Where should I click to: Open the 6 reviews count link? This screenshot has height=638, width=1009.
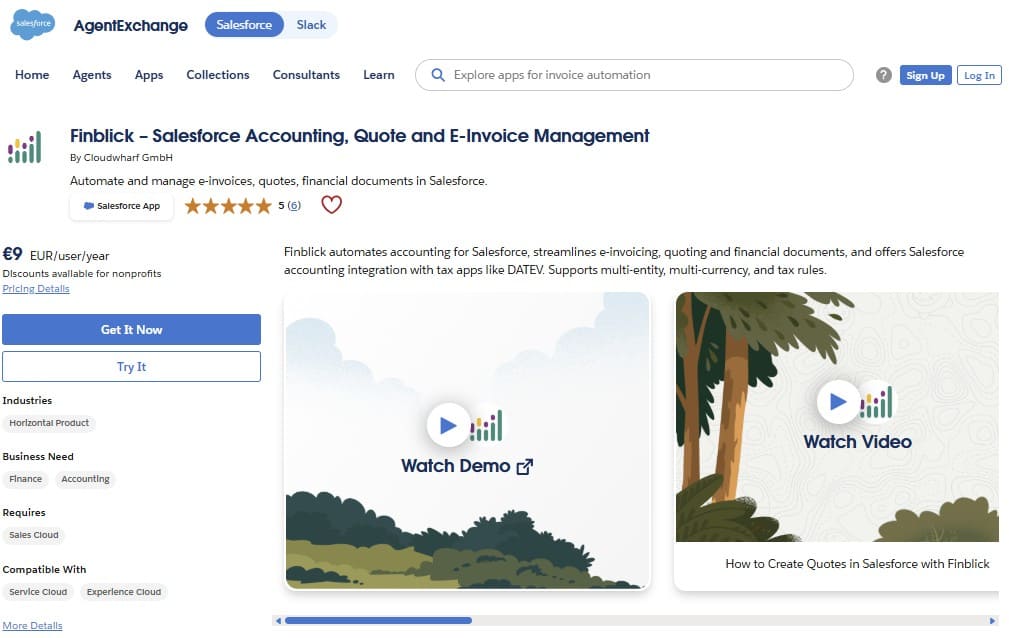293,205
